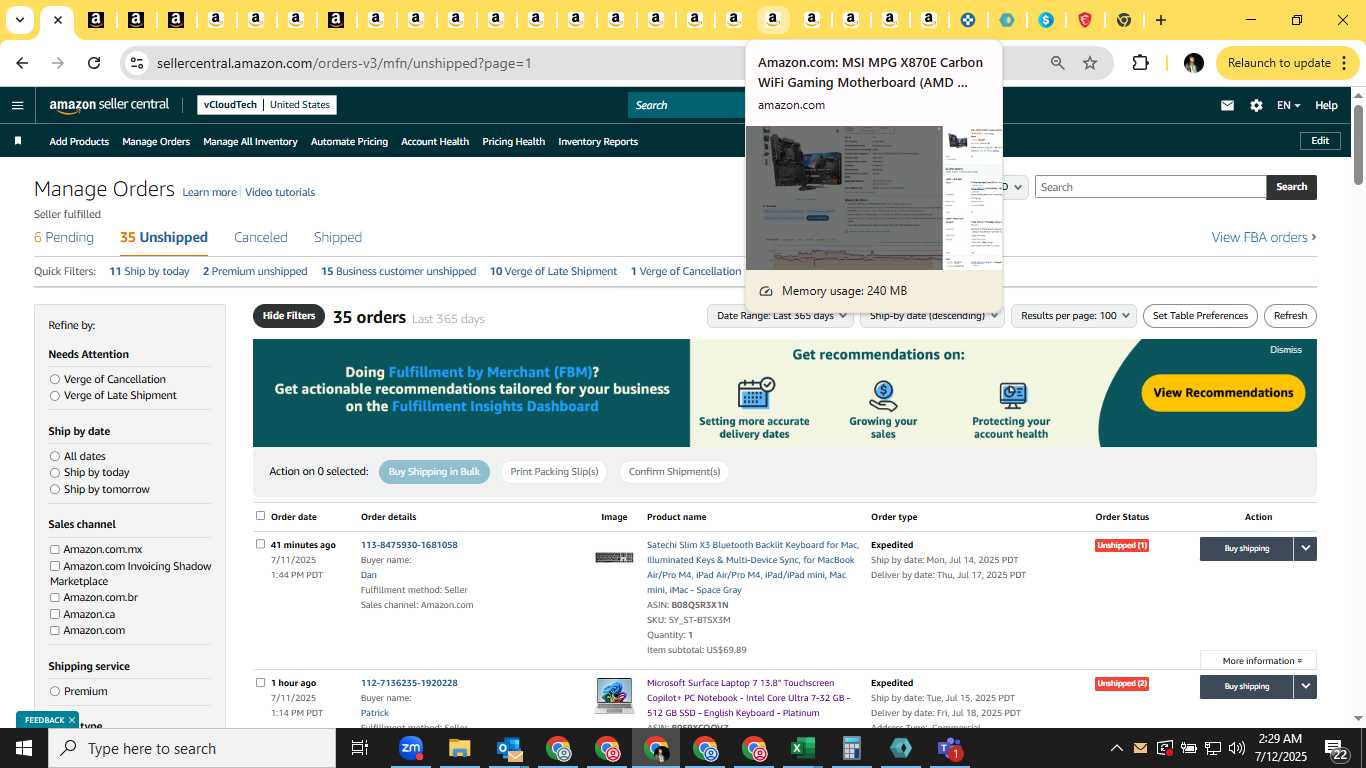This screenshot has width=1366, height=768.
Task: Close the feedback badge with its X
Action: pos(73,720)
